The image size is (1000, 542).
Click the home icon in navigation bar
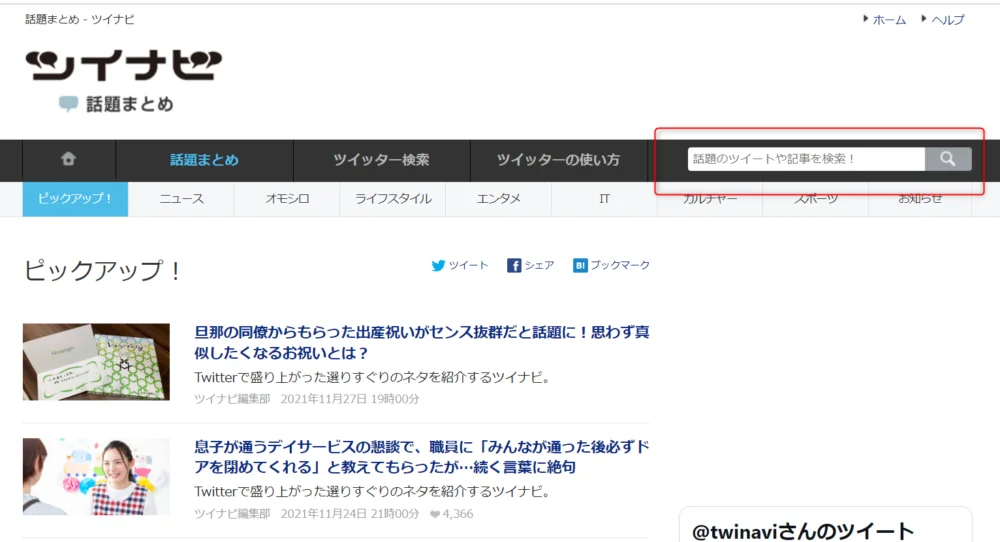[x=68, y=159]
